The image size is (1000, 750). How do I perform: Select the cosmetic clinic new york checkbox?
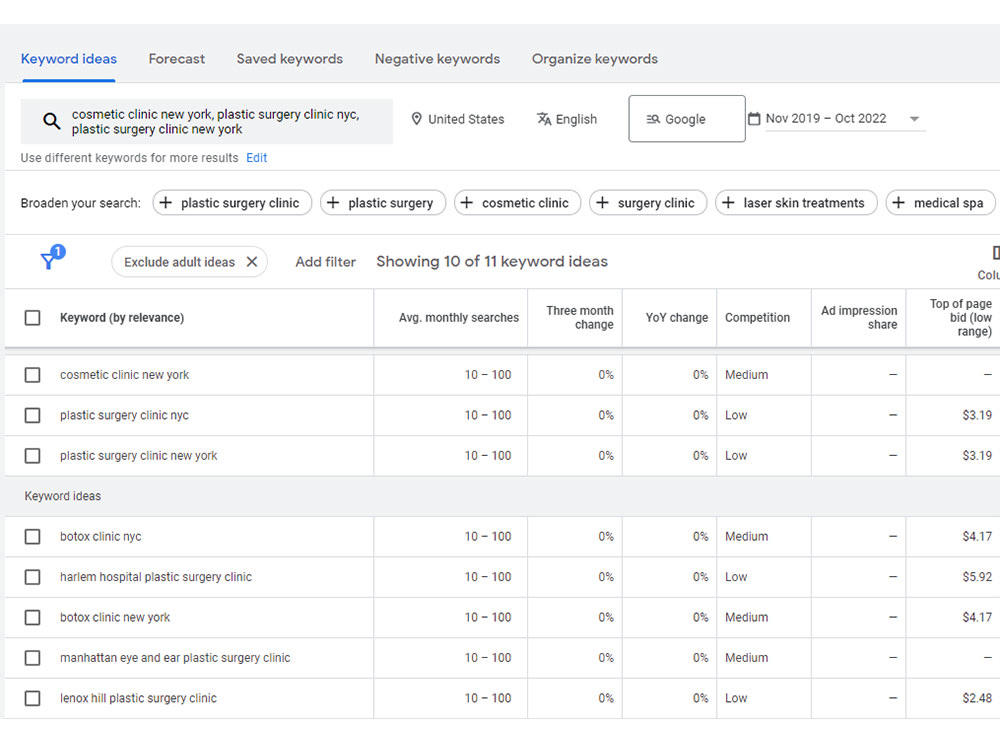point(33,375)
